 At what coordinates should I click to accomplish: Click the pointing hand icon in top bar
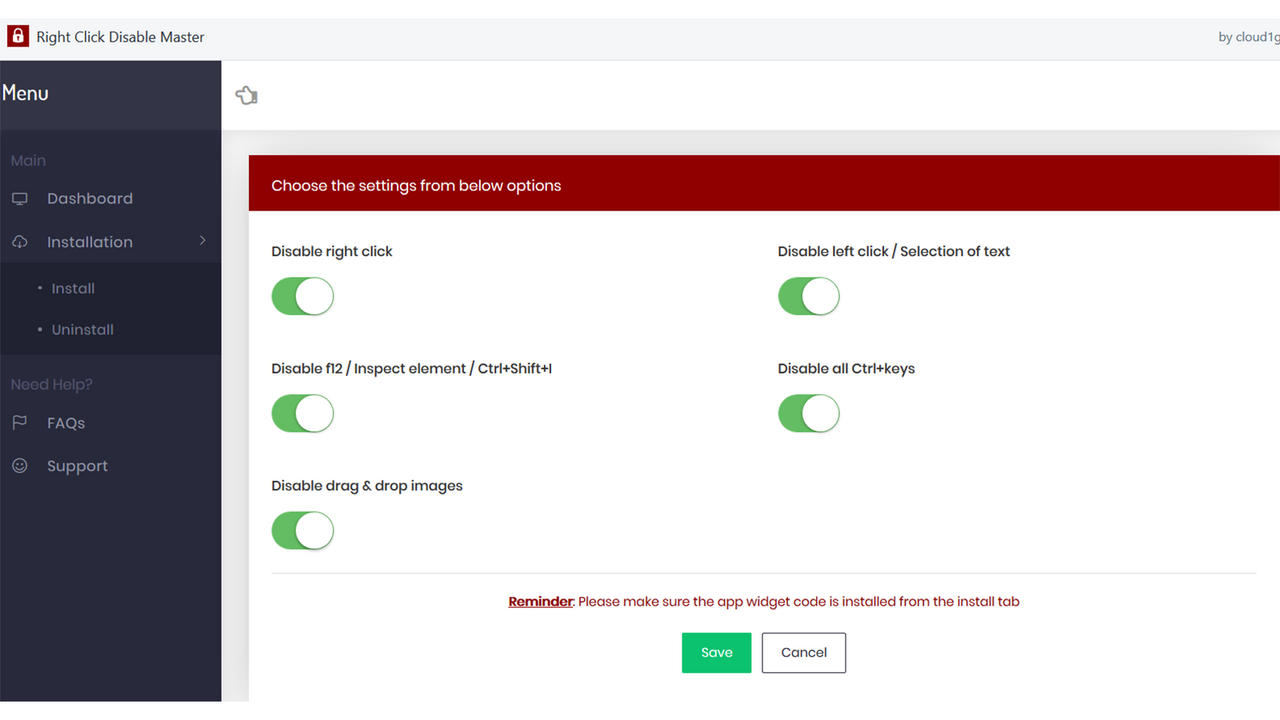tap(246, 95)
